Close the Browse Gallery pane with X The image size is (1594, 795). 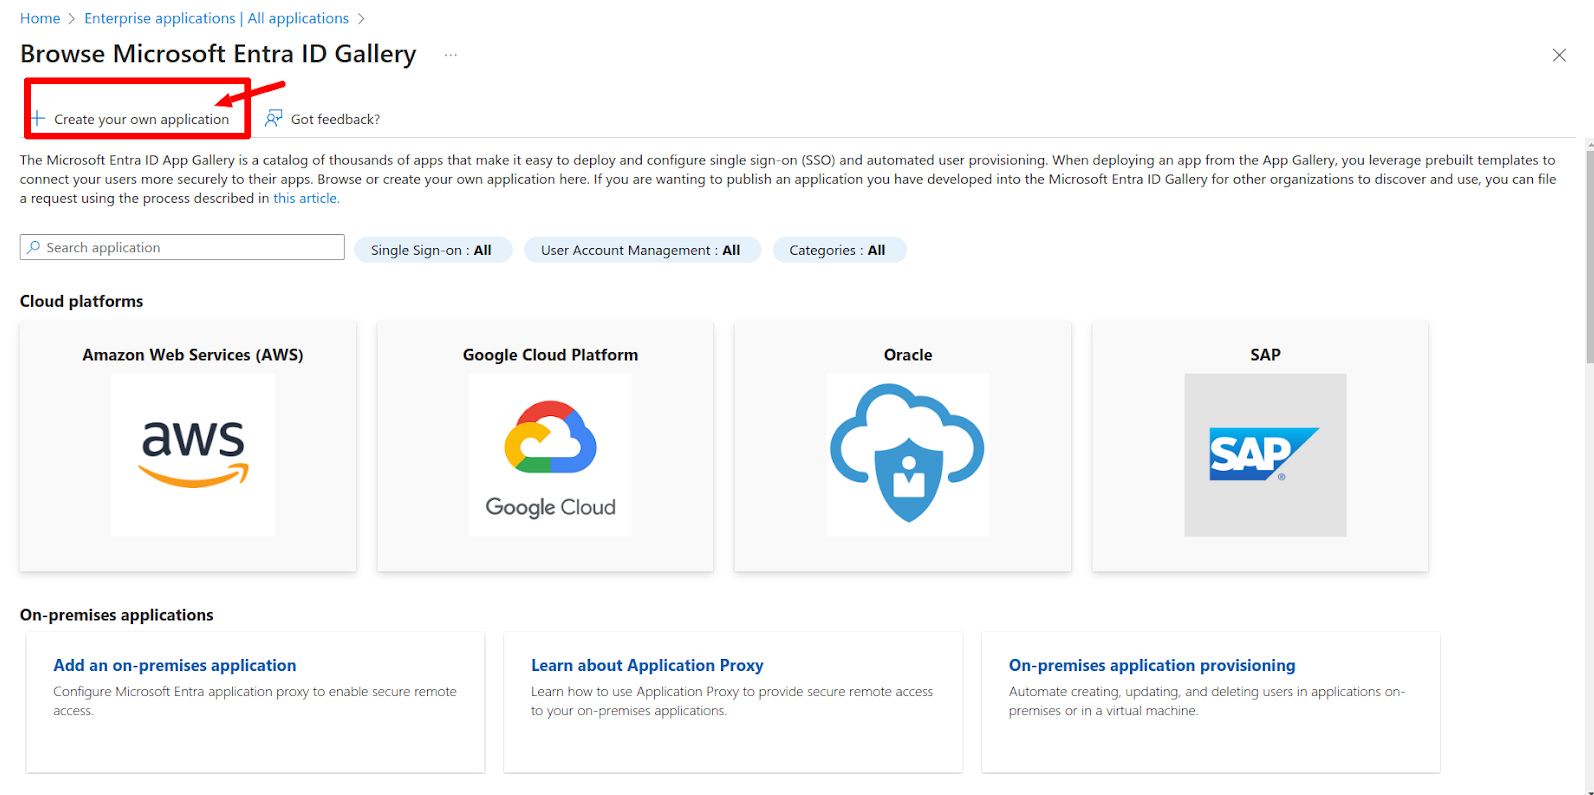(1558, 56)
